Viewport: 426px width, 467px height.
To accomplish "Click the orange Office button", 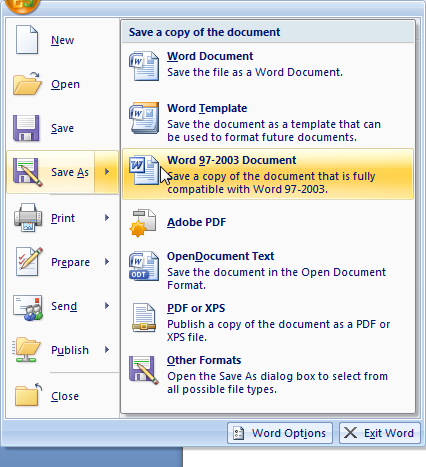I will [x=23, y=5].
